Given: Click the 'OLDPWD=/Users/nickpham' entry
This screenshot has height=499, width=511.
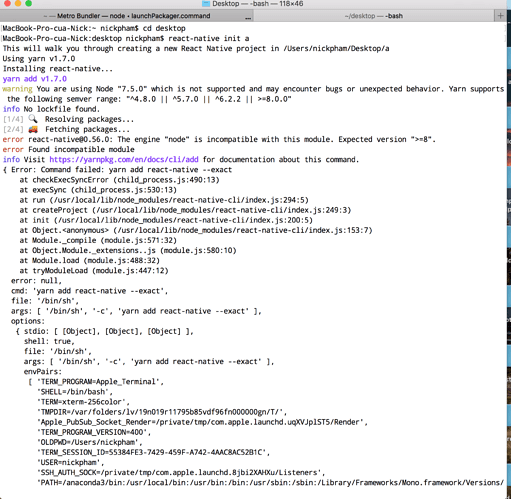Looking at the screenshot, I should click(x=90, y=442).
